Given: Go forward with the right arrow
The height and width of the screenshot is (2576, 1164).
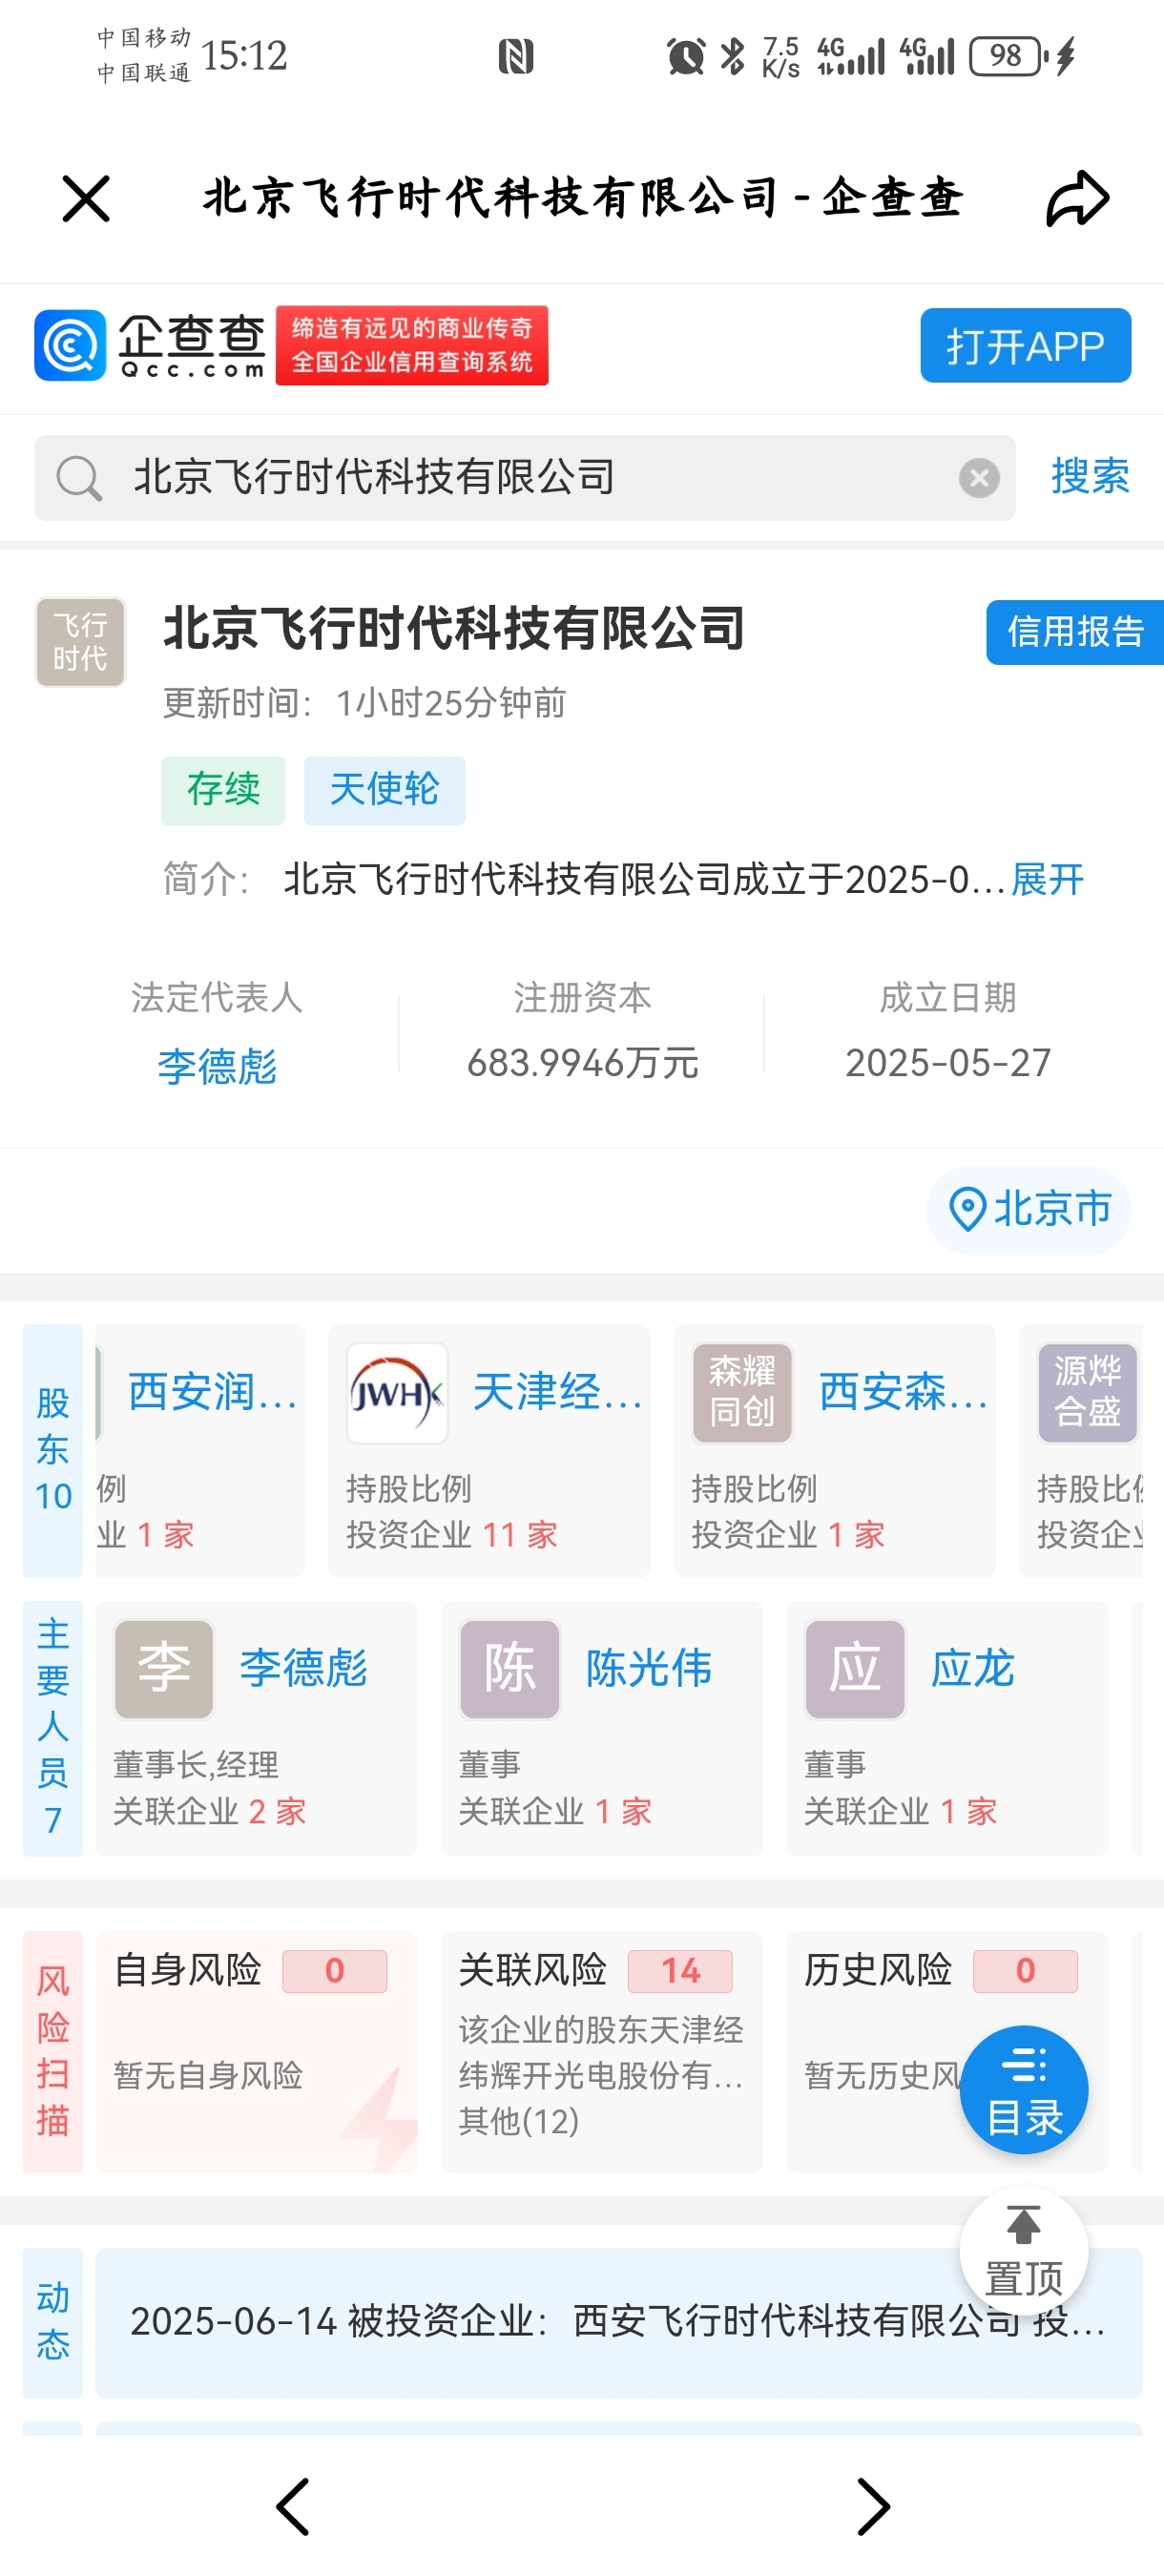Looking at the screenshot, I should pos(873,2507).
